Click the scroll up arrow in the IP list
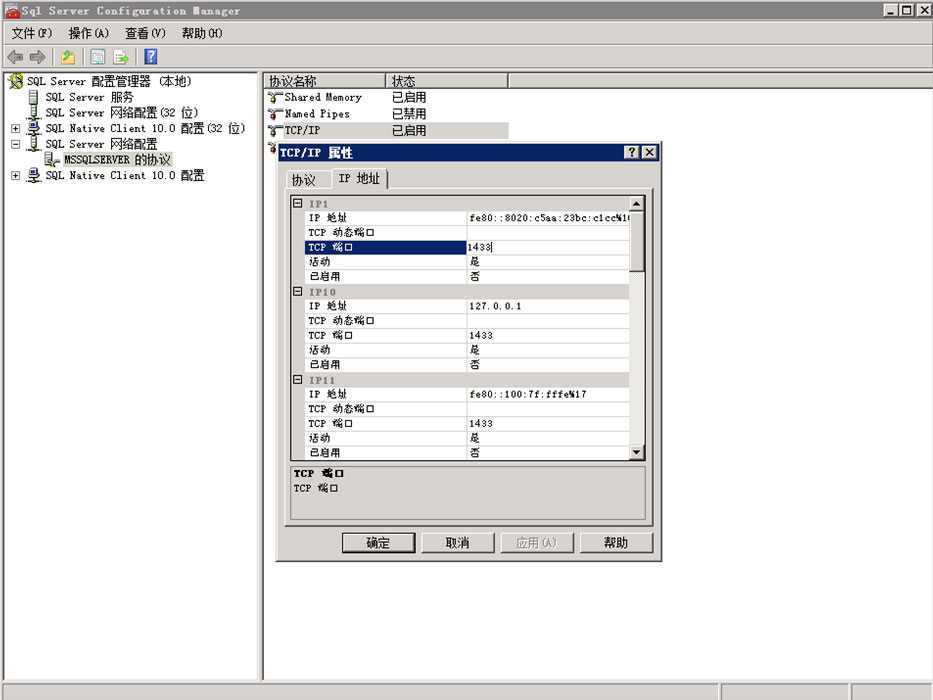This screenshot has width=933, height=700. (636, 204)
